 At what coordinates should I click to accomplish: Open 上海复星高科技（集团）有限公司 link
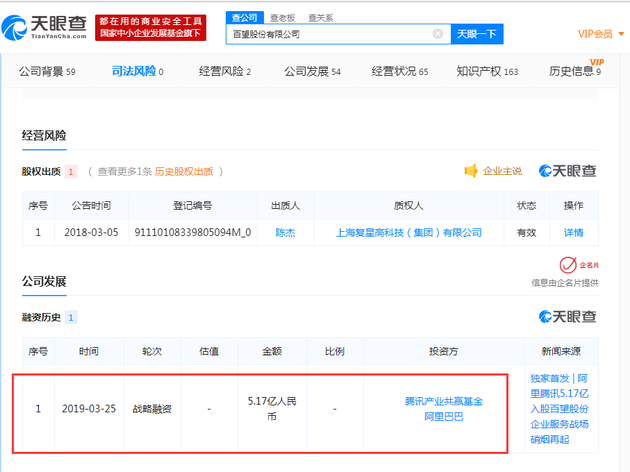pyautogui.click(x=409, y=233)
